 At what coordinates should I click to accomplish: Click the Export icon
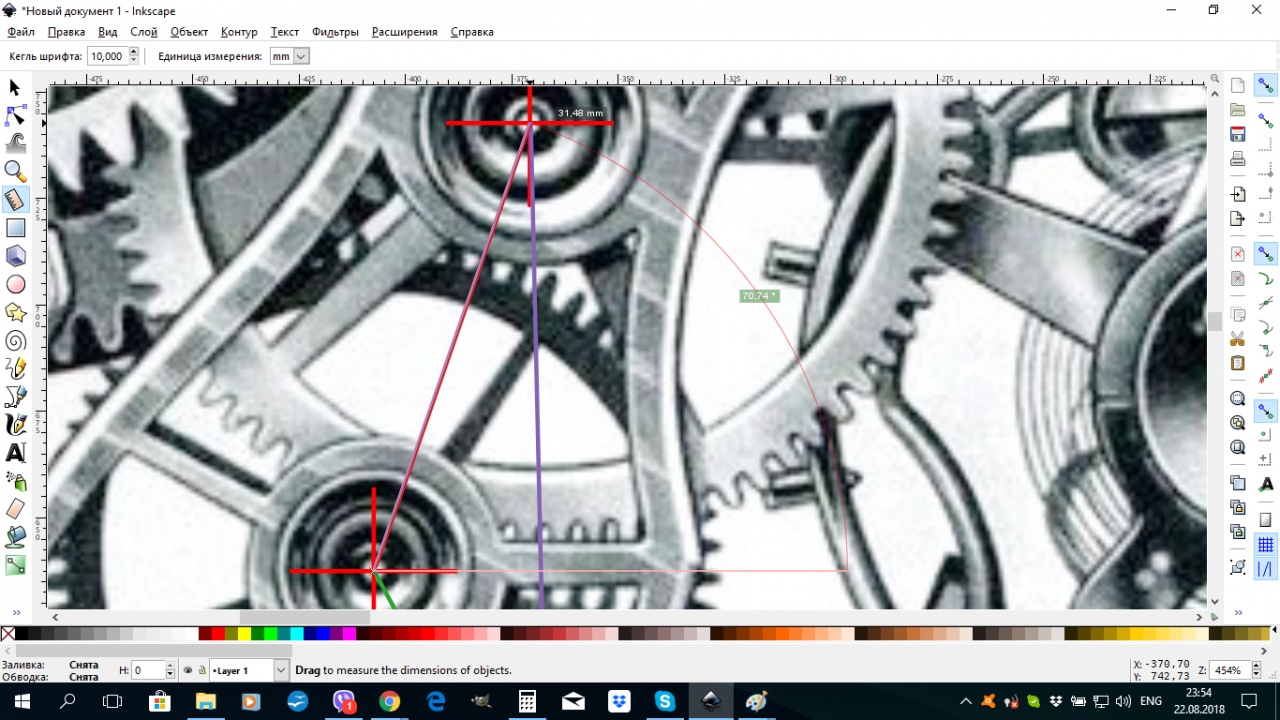point(1238,218)
